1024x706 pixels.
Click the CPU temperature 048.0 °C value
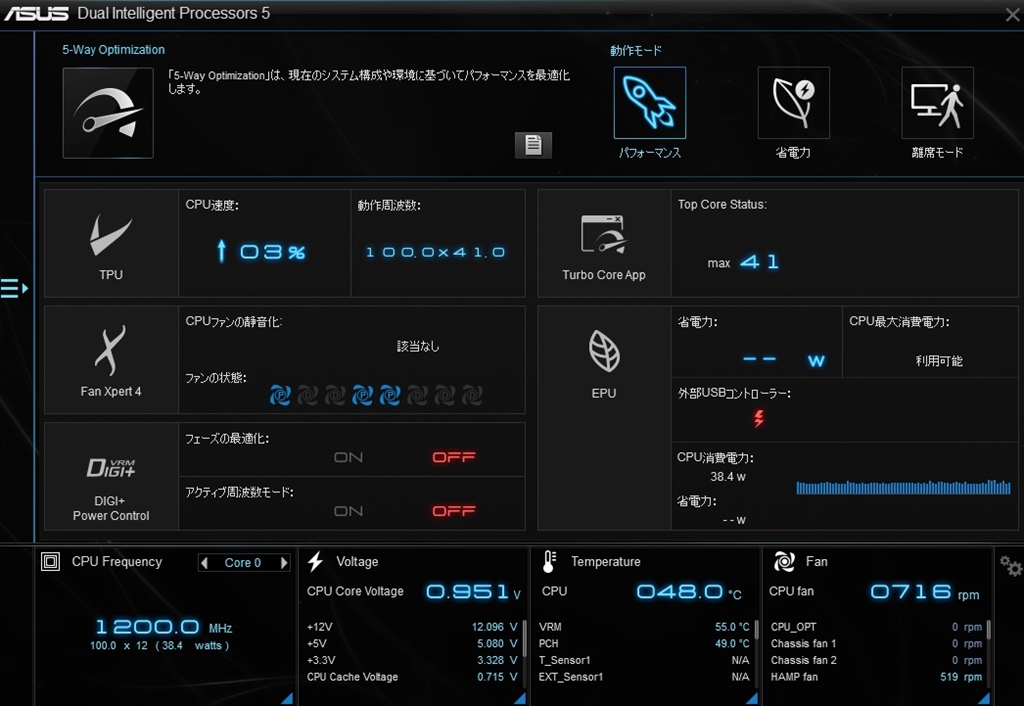coord(689,592)
